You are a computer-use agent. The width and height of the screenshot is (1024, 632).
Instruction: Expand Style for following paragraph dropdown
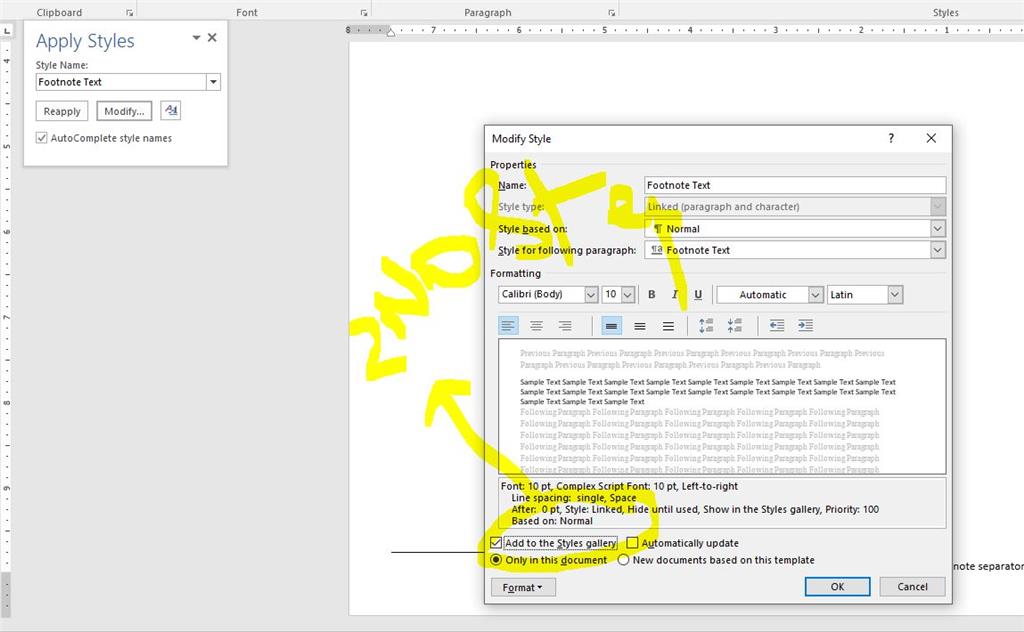coord(938,250)
